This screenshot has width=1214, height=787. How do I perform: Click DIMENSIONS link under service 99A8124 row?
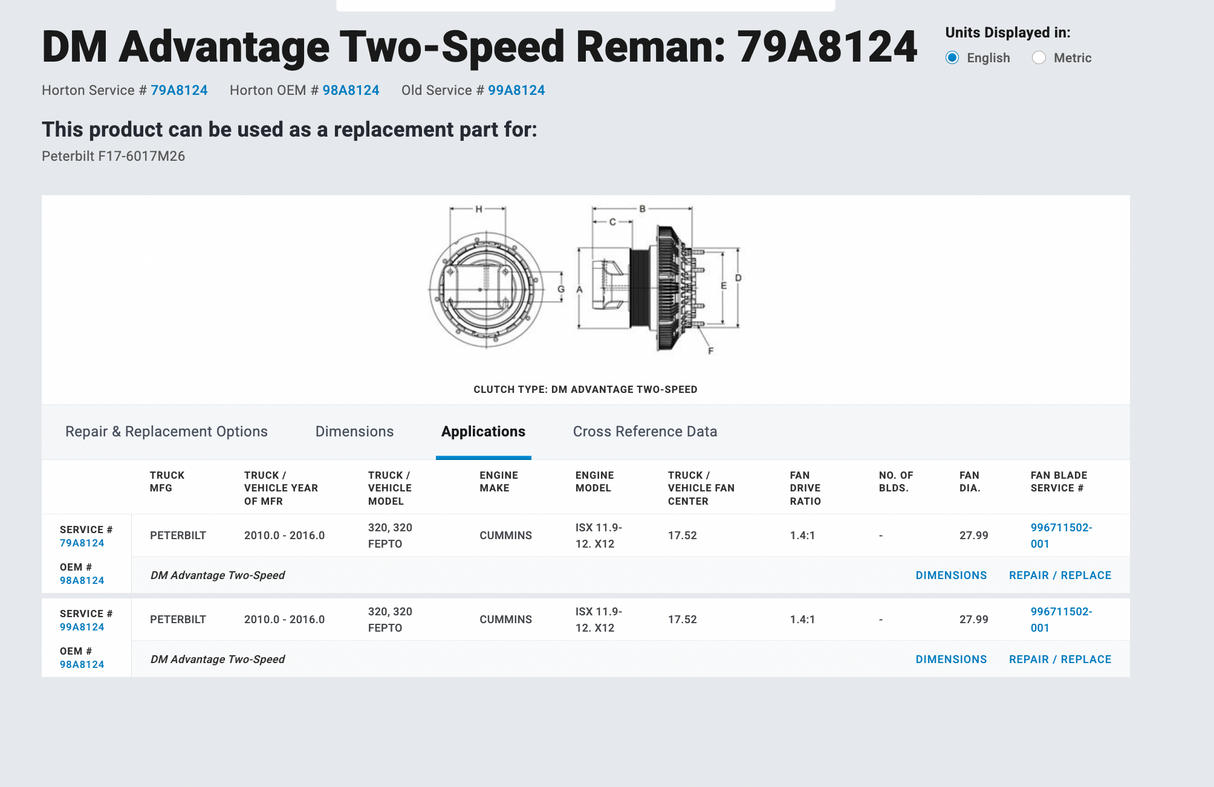(x=951, y=659)
